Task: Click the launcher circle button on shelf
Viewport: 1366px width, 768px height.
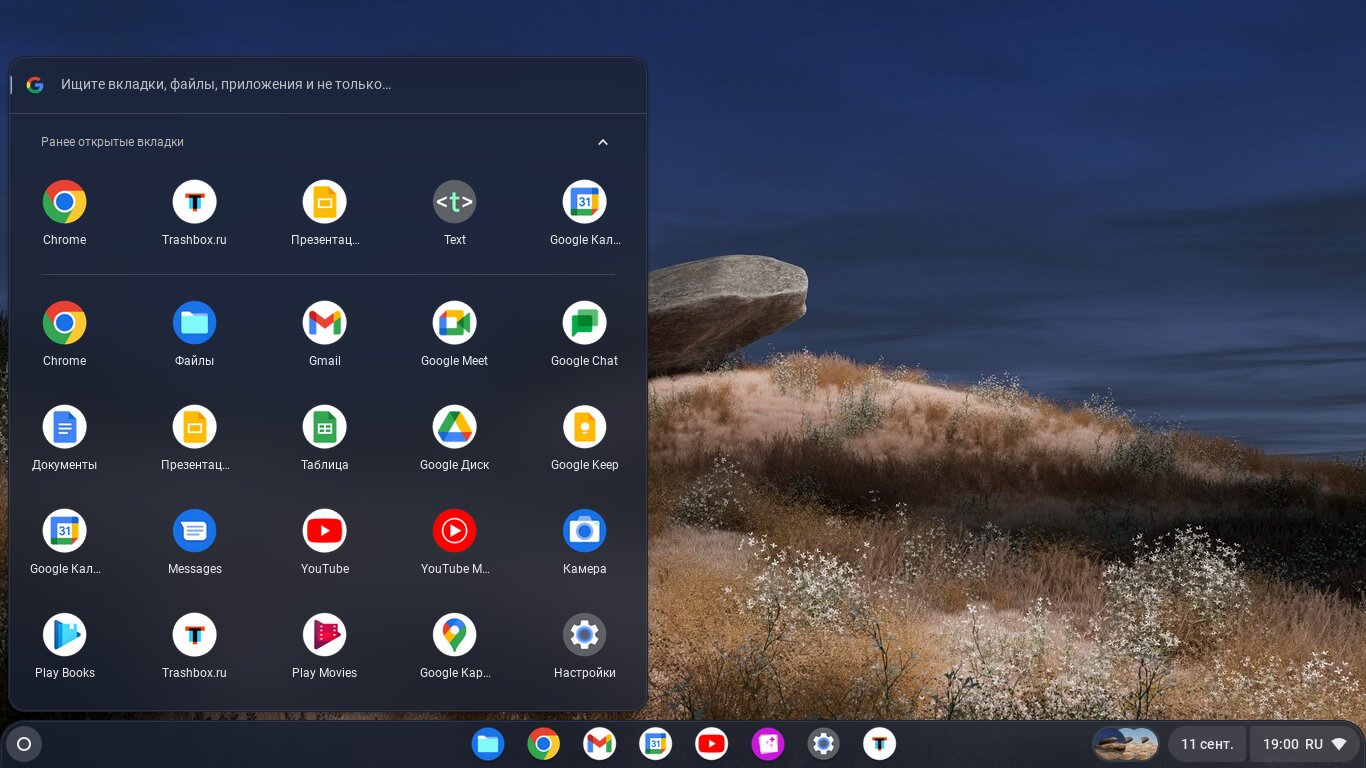Action: point(24,744)
